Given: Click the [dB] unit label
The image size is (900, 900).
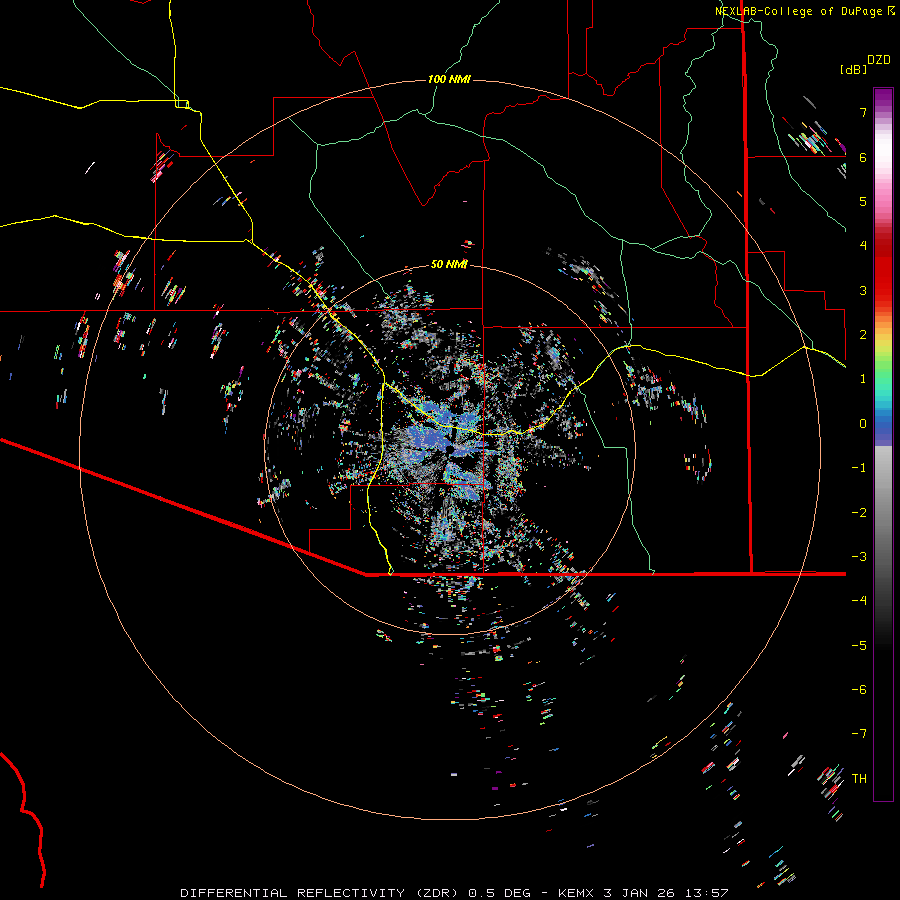Looking at the screenshot, I should point(854,69).
